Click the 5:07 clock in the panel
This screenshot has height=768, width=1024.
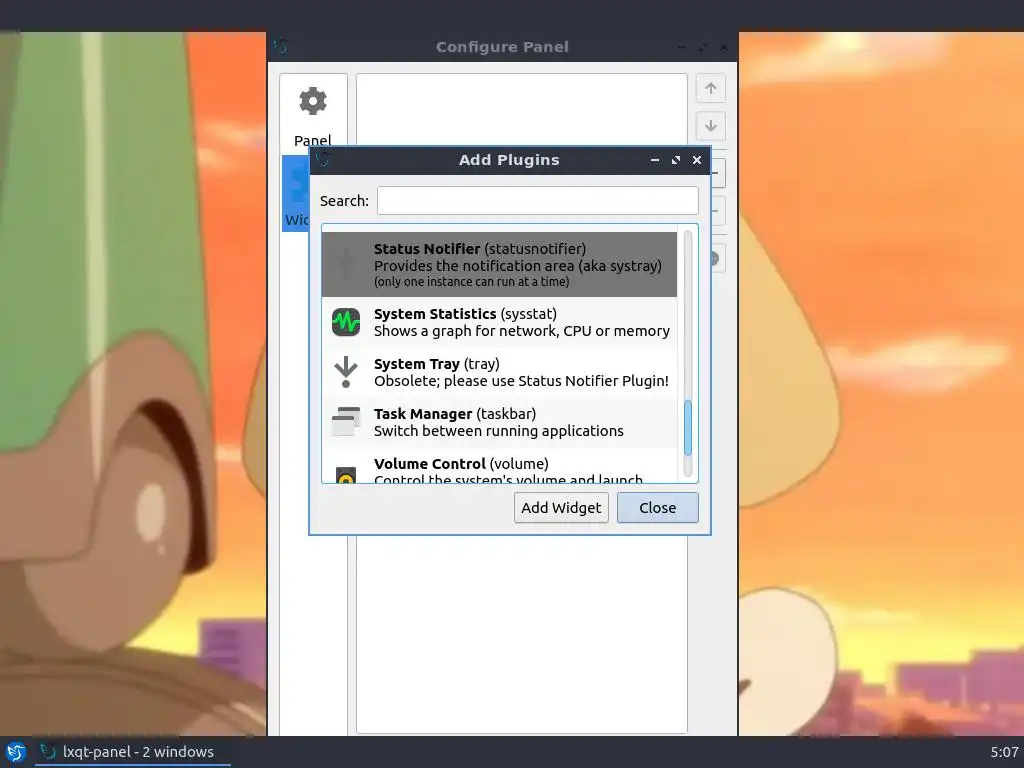pos(1004,752)
